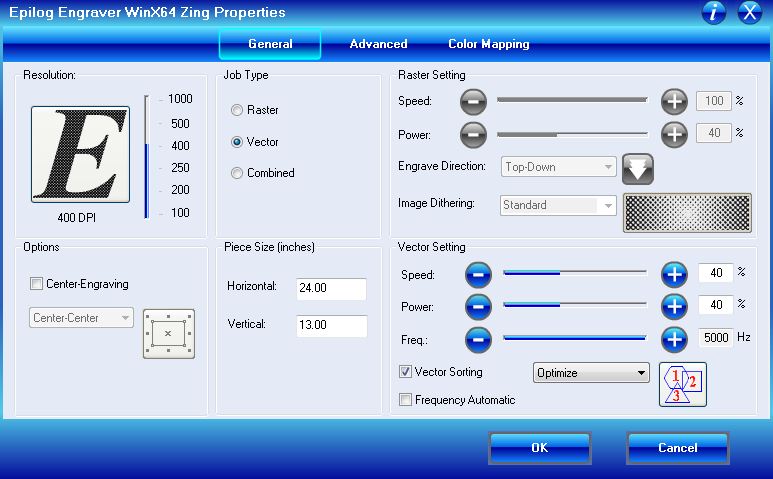Switch to the Advanced tab
This screenshot has height=479, width=773.
(378, 44)
